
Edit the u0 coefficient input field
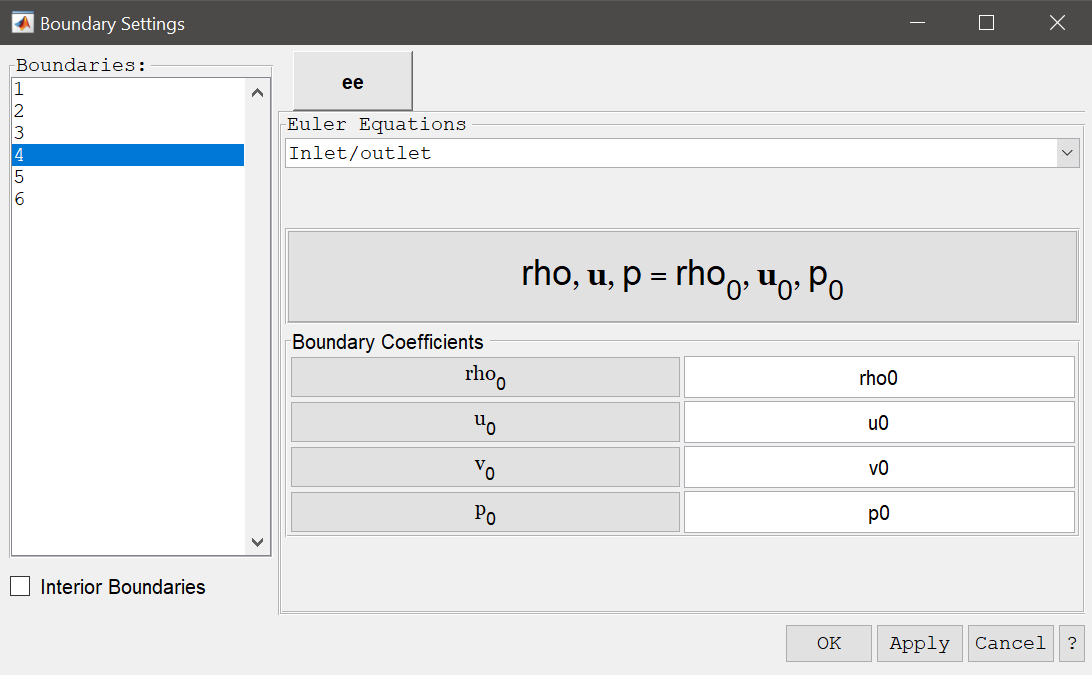(879, 422)
